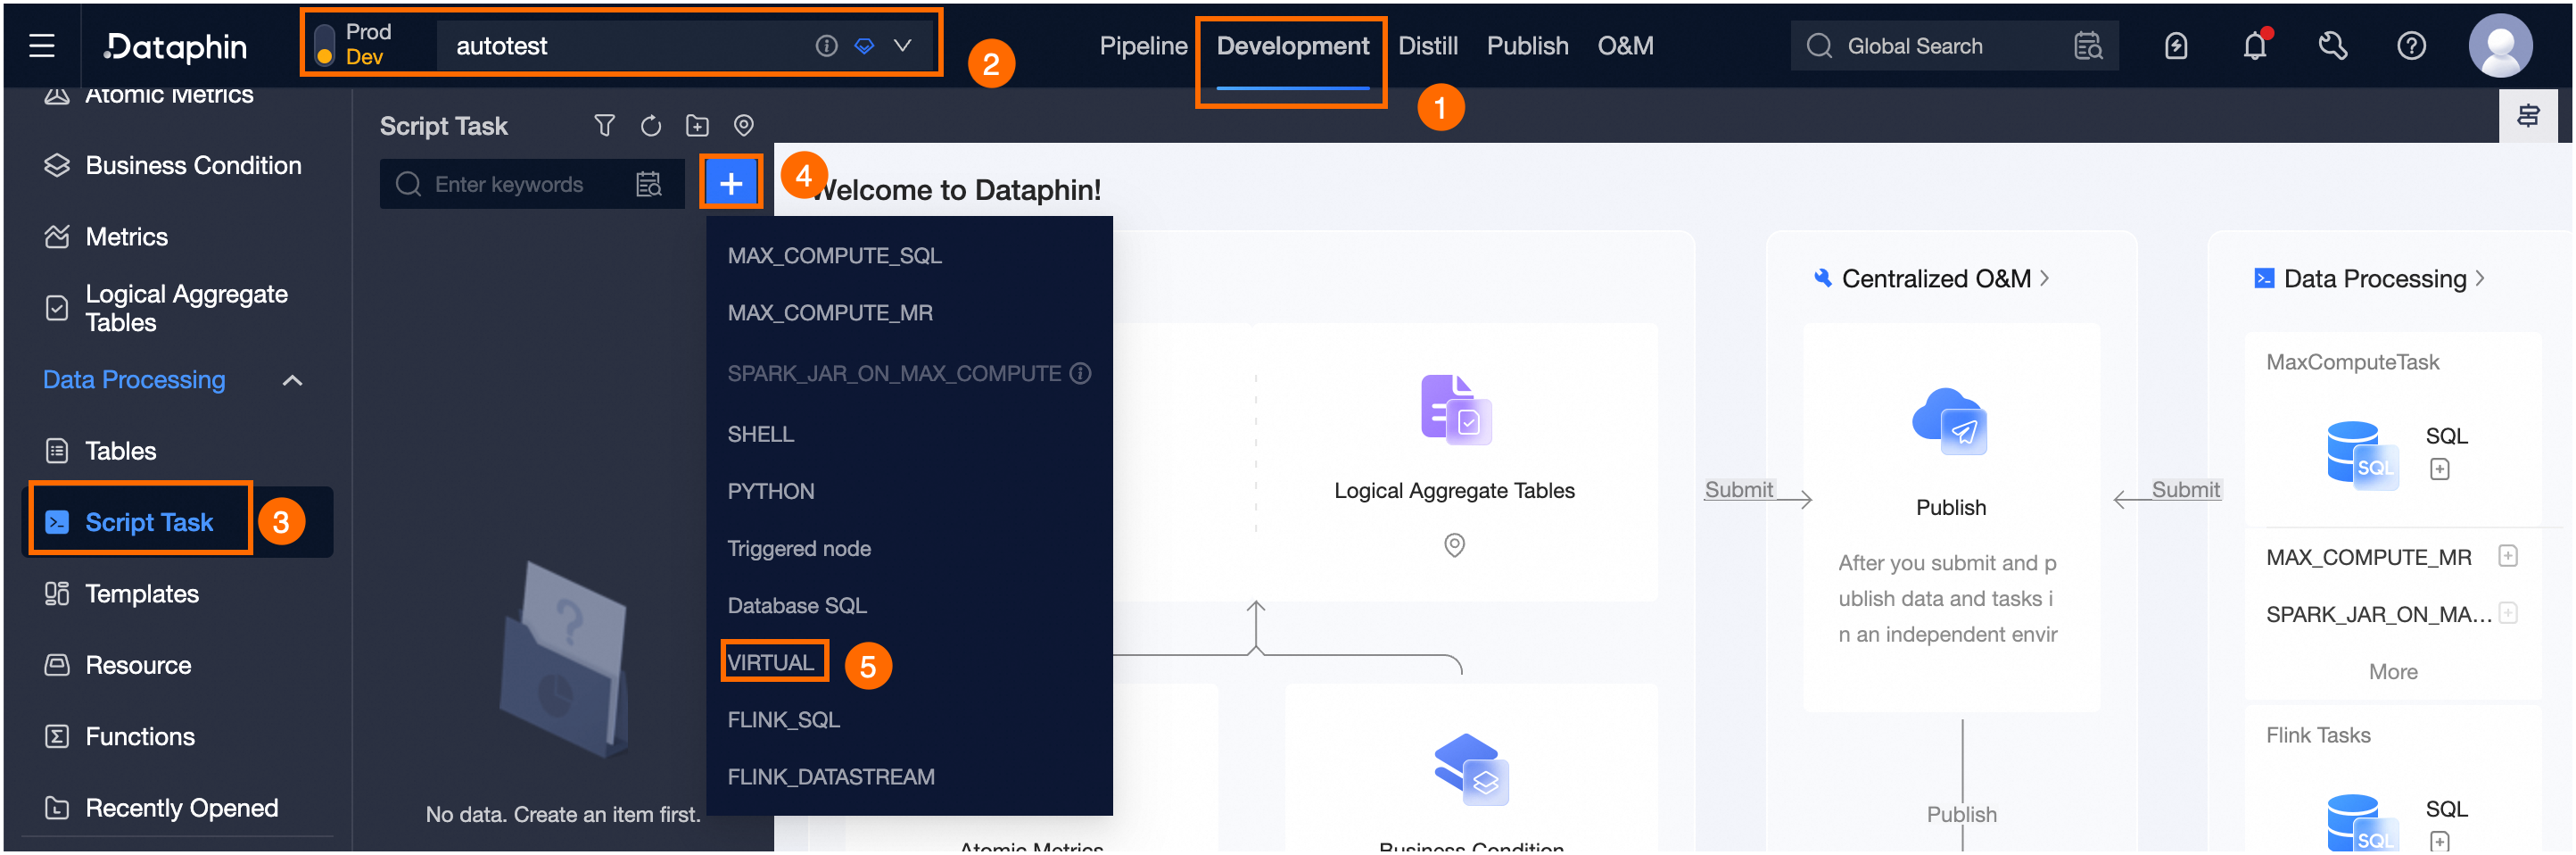Click the blue plus button to create task
Viewport: 2576px width, 855px height.
(731, 183)
